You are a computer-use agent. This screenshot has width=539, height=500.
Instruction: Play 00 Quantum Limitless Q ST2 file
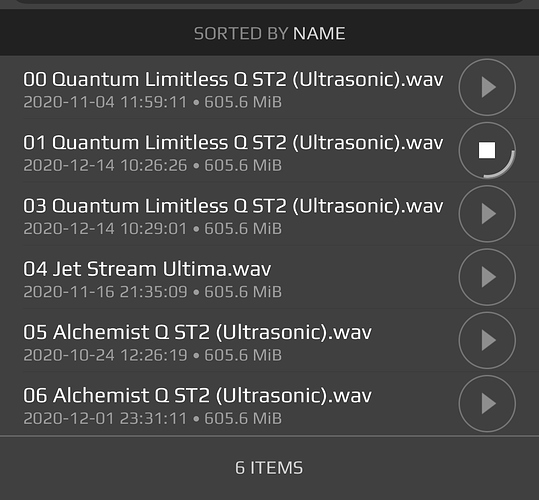487,87
